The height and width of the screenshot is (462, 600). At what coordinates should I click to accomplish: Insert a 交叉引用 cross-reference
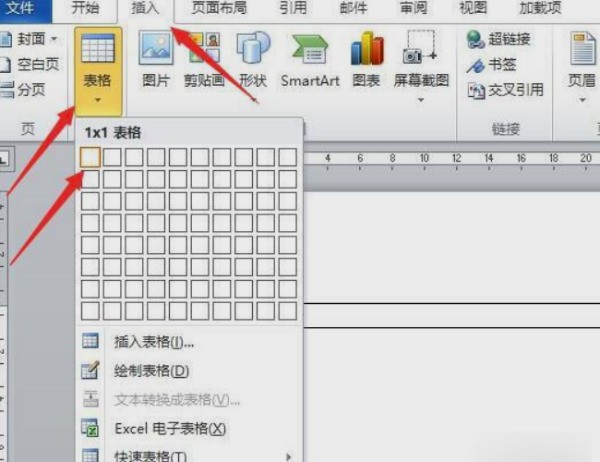point(505,90)
